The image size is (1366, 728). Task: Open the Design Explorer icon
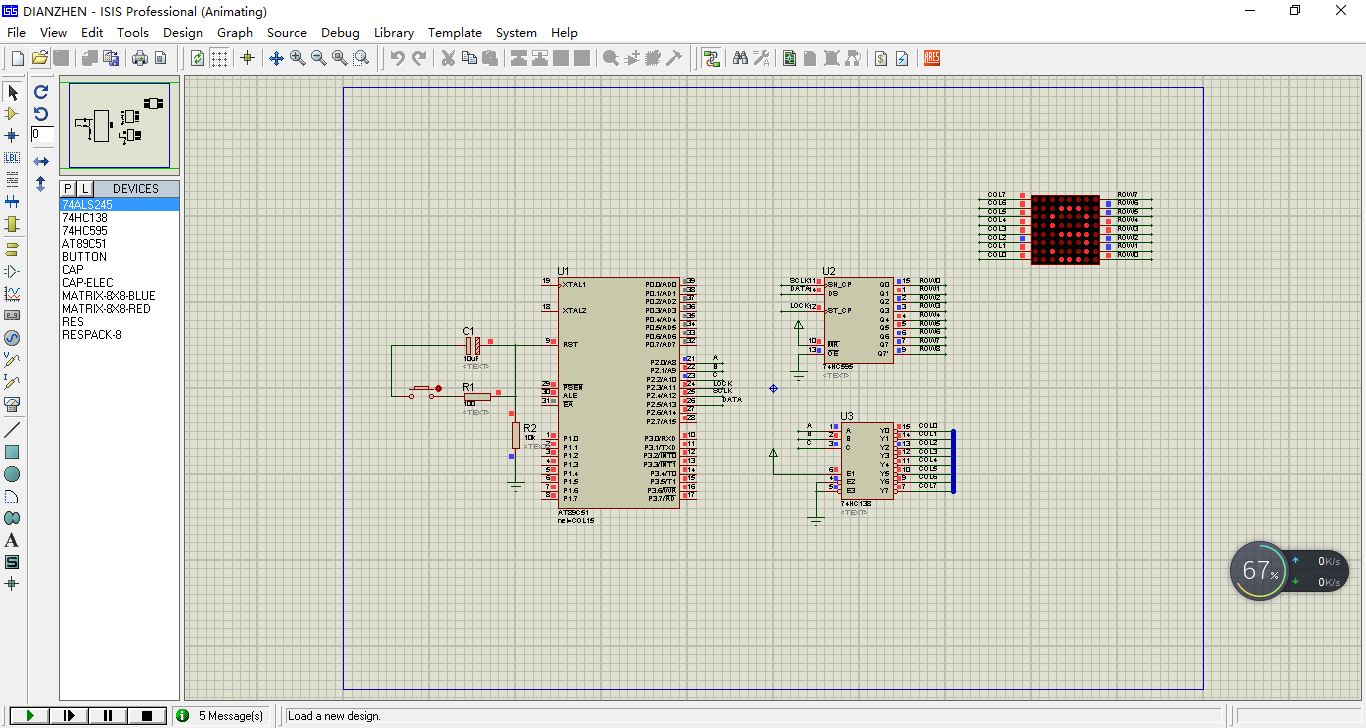789,58
